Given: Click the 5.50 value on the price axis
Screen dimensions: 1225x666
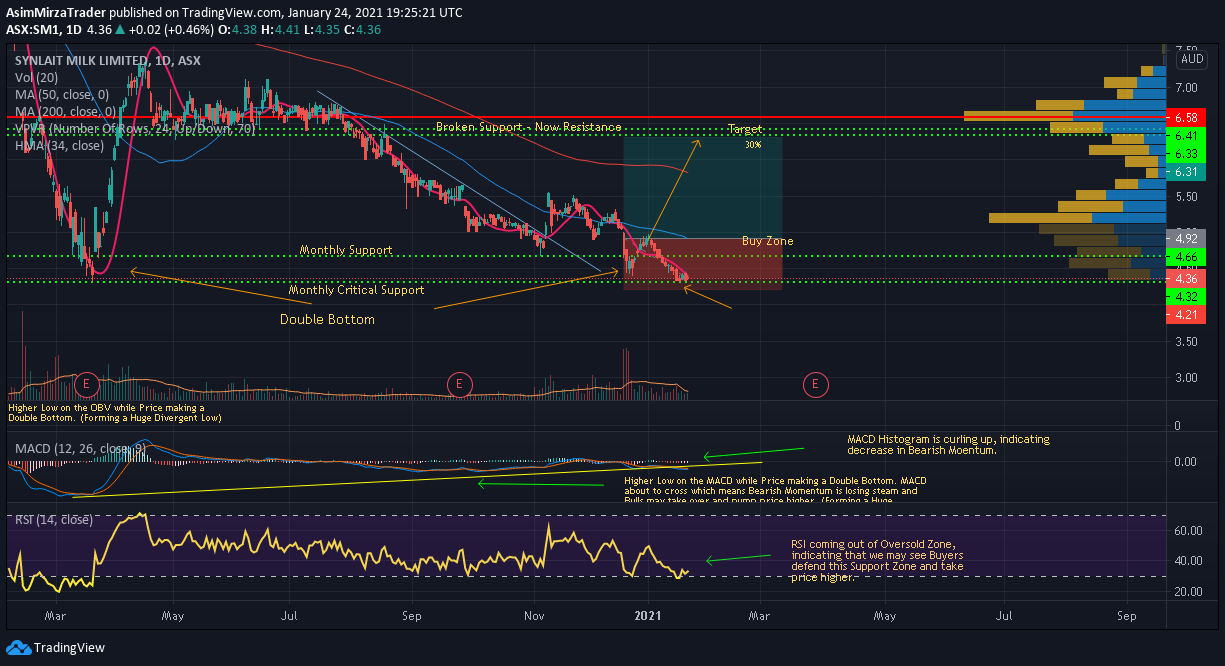Looking at the screenshot, I should [x=1186, y=196].
